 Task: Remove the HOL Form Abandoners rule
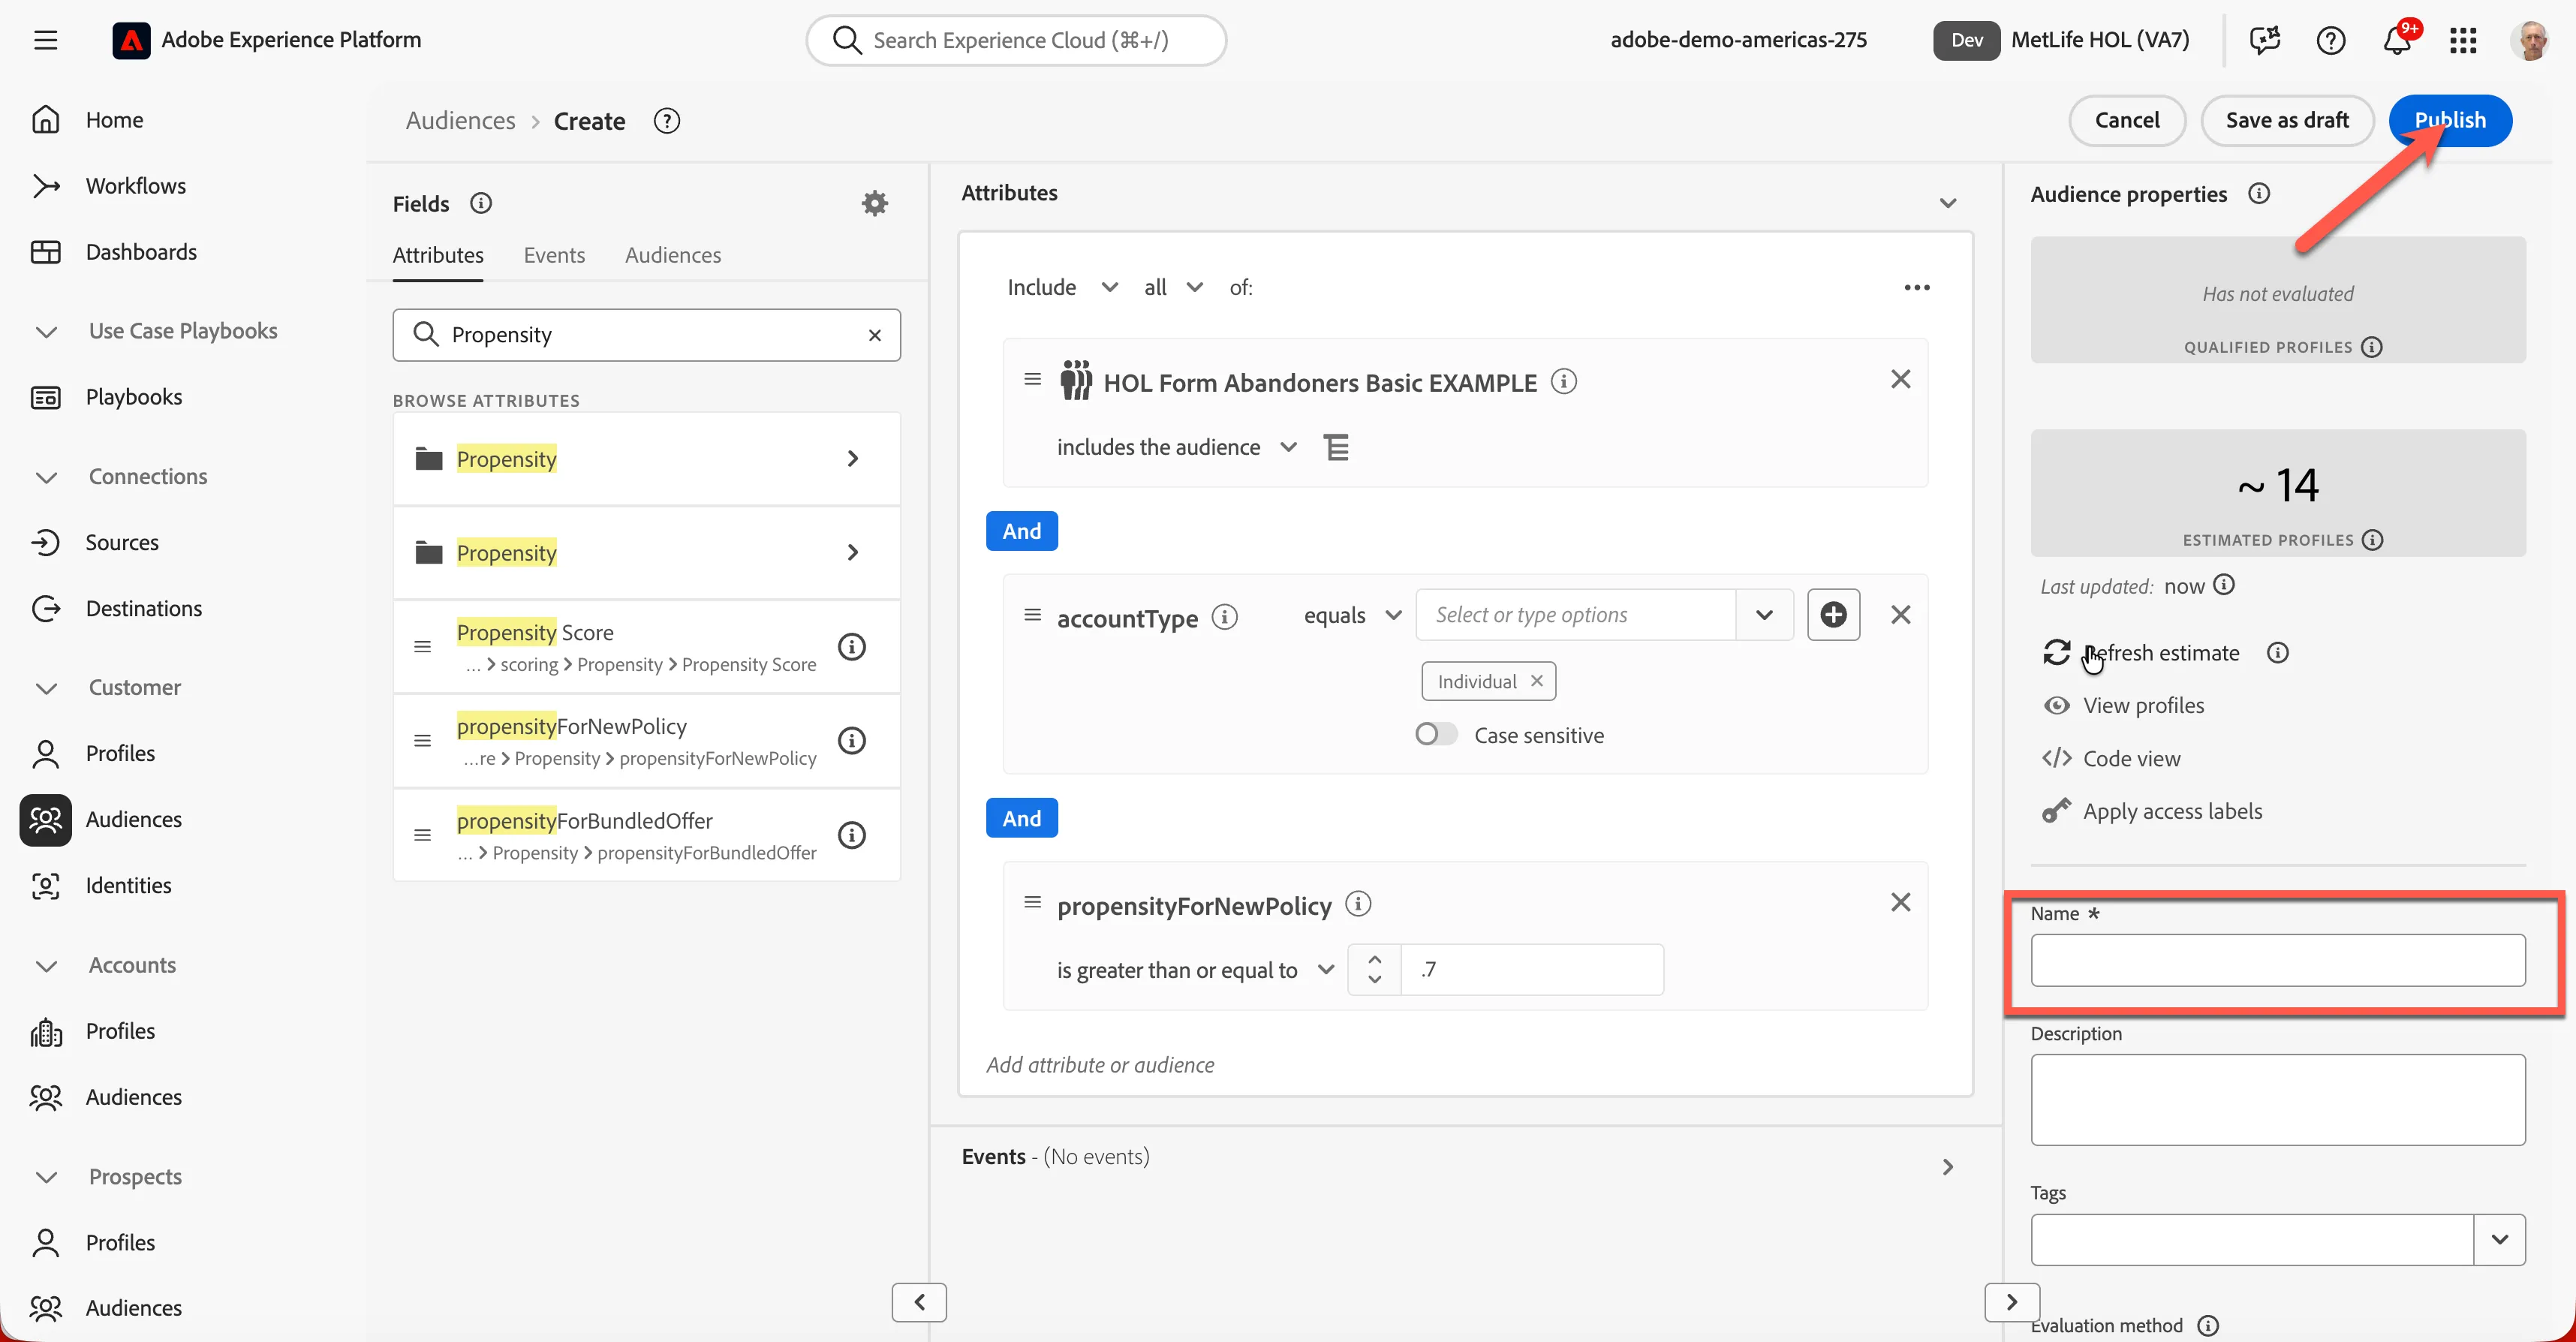coord(1901,379)
